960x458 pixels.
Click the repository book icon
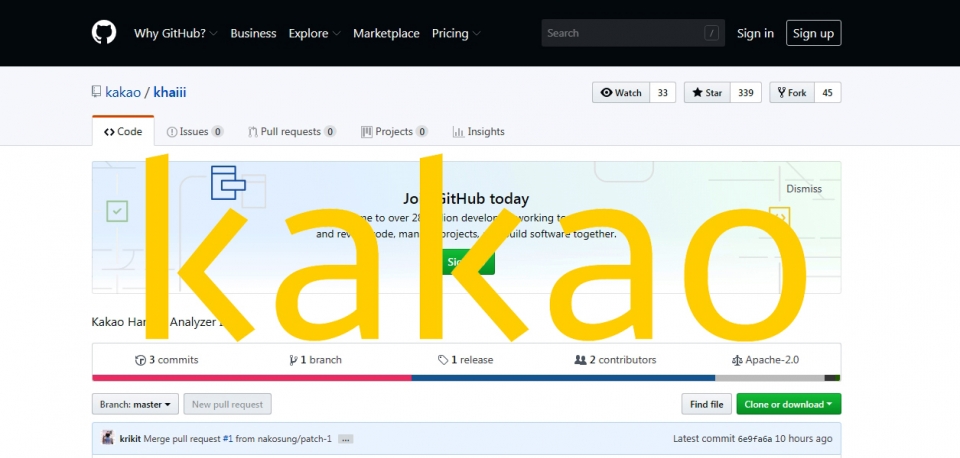[96, 92]
